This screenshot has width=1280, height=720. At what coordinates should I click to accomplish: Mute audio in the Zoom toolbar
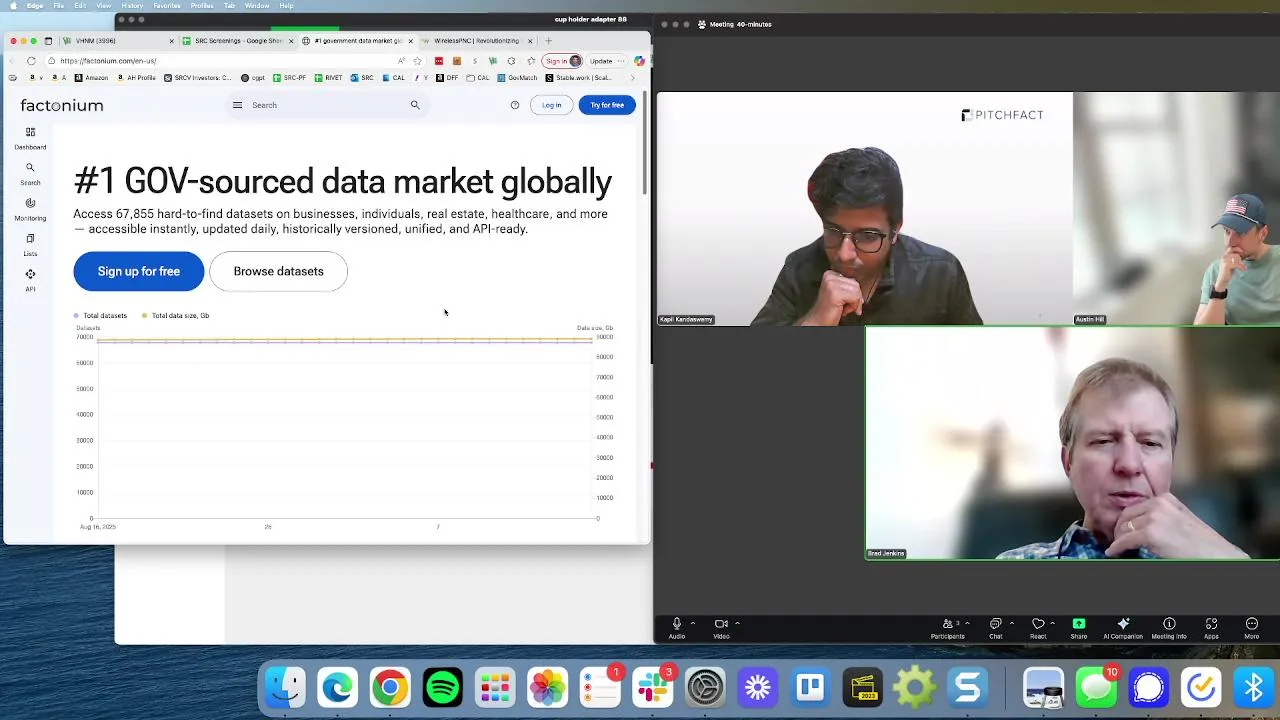coord(677,627)
